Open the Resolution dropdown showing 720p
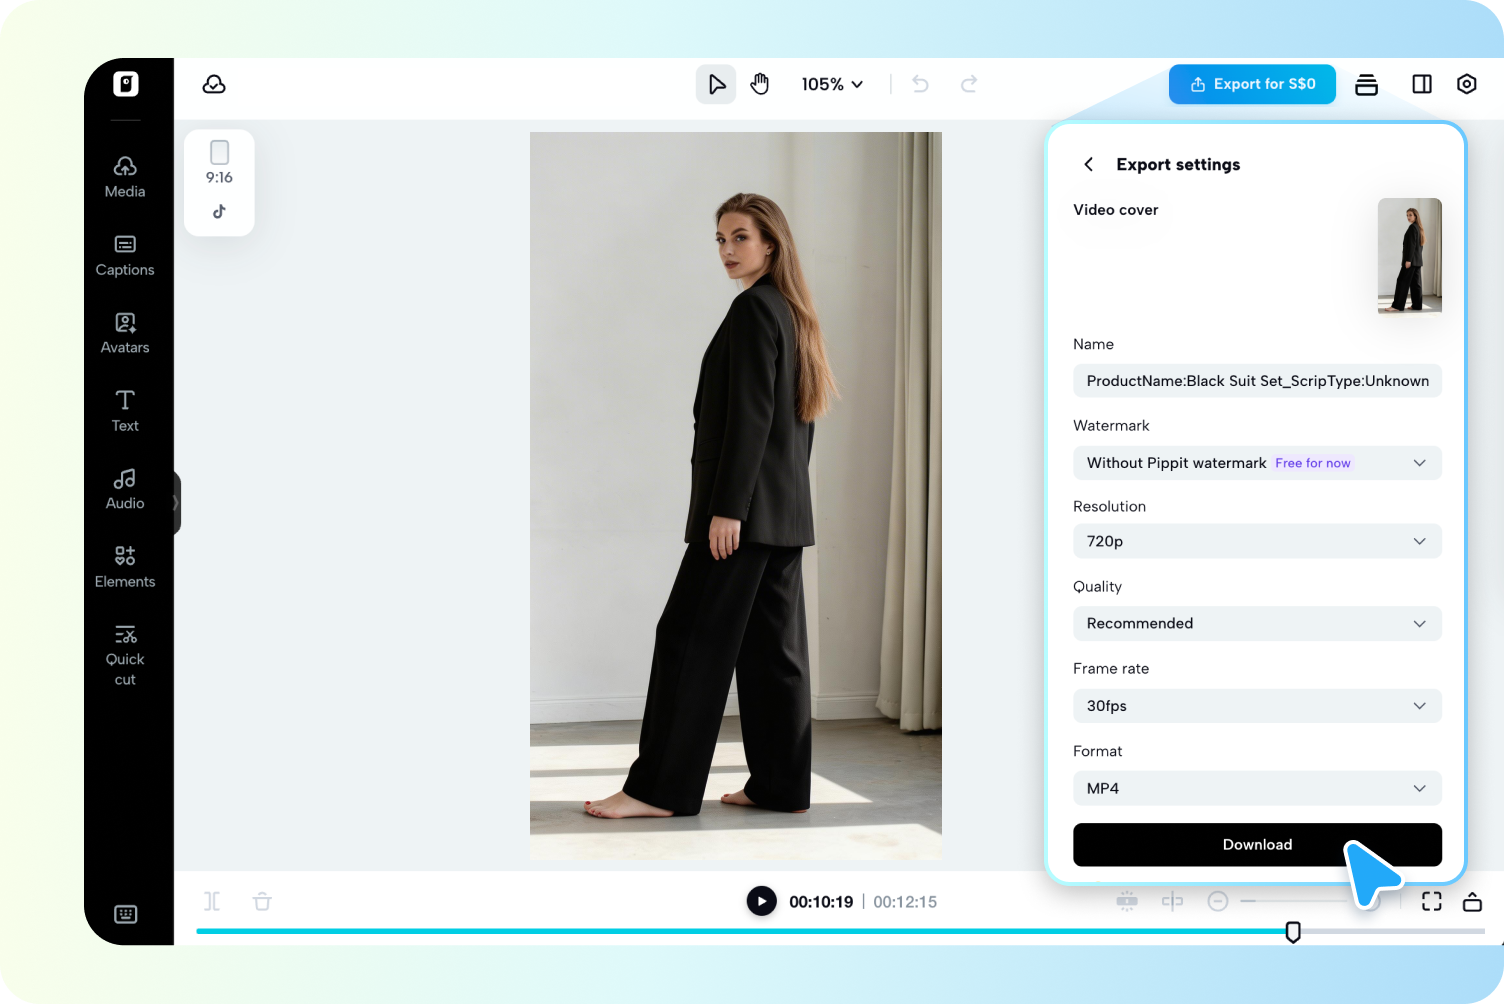Viewport: 1504px width, 1004px height. pyautogui.click(x=1257, y=541)
